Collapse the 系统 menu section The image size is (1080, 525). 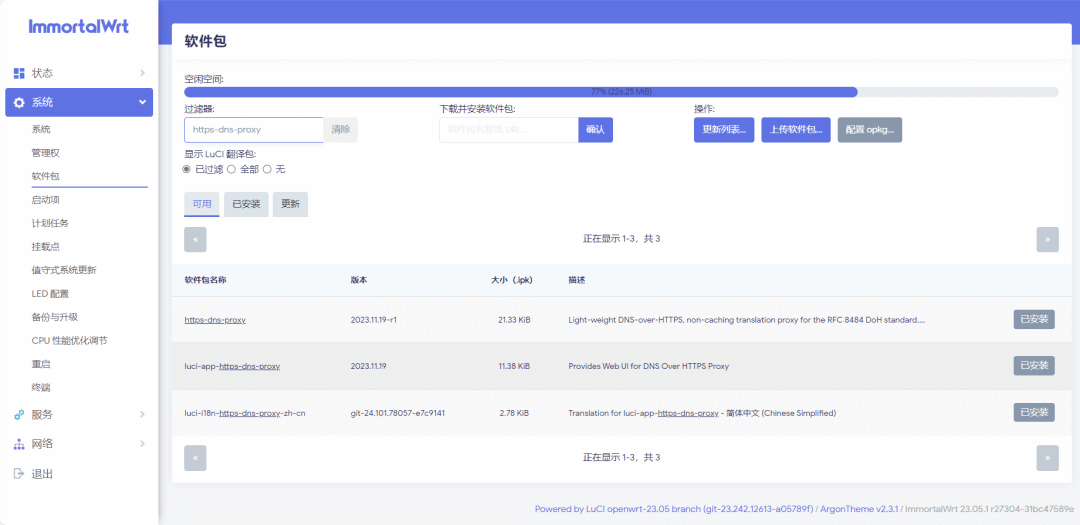(142, 102)
